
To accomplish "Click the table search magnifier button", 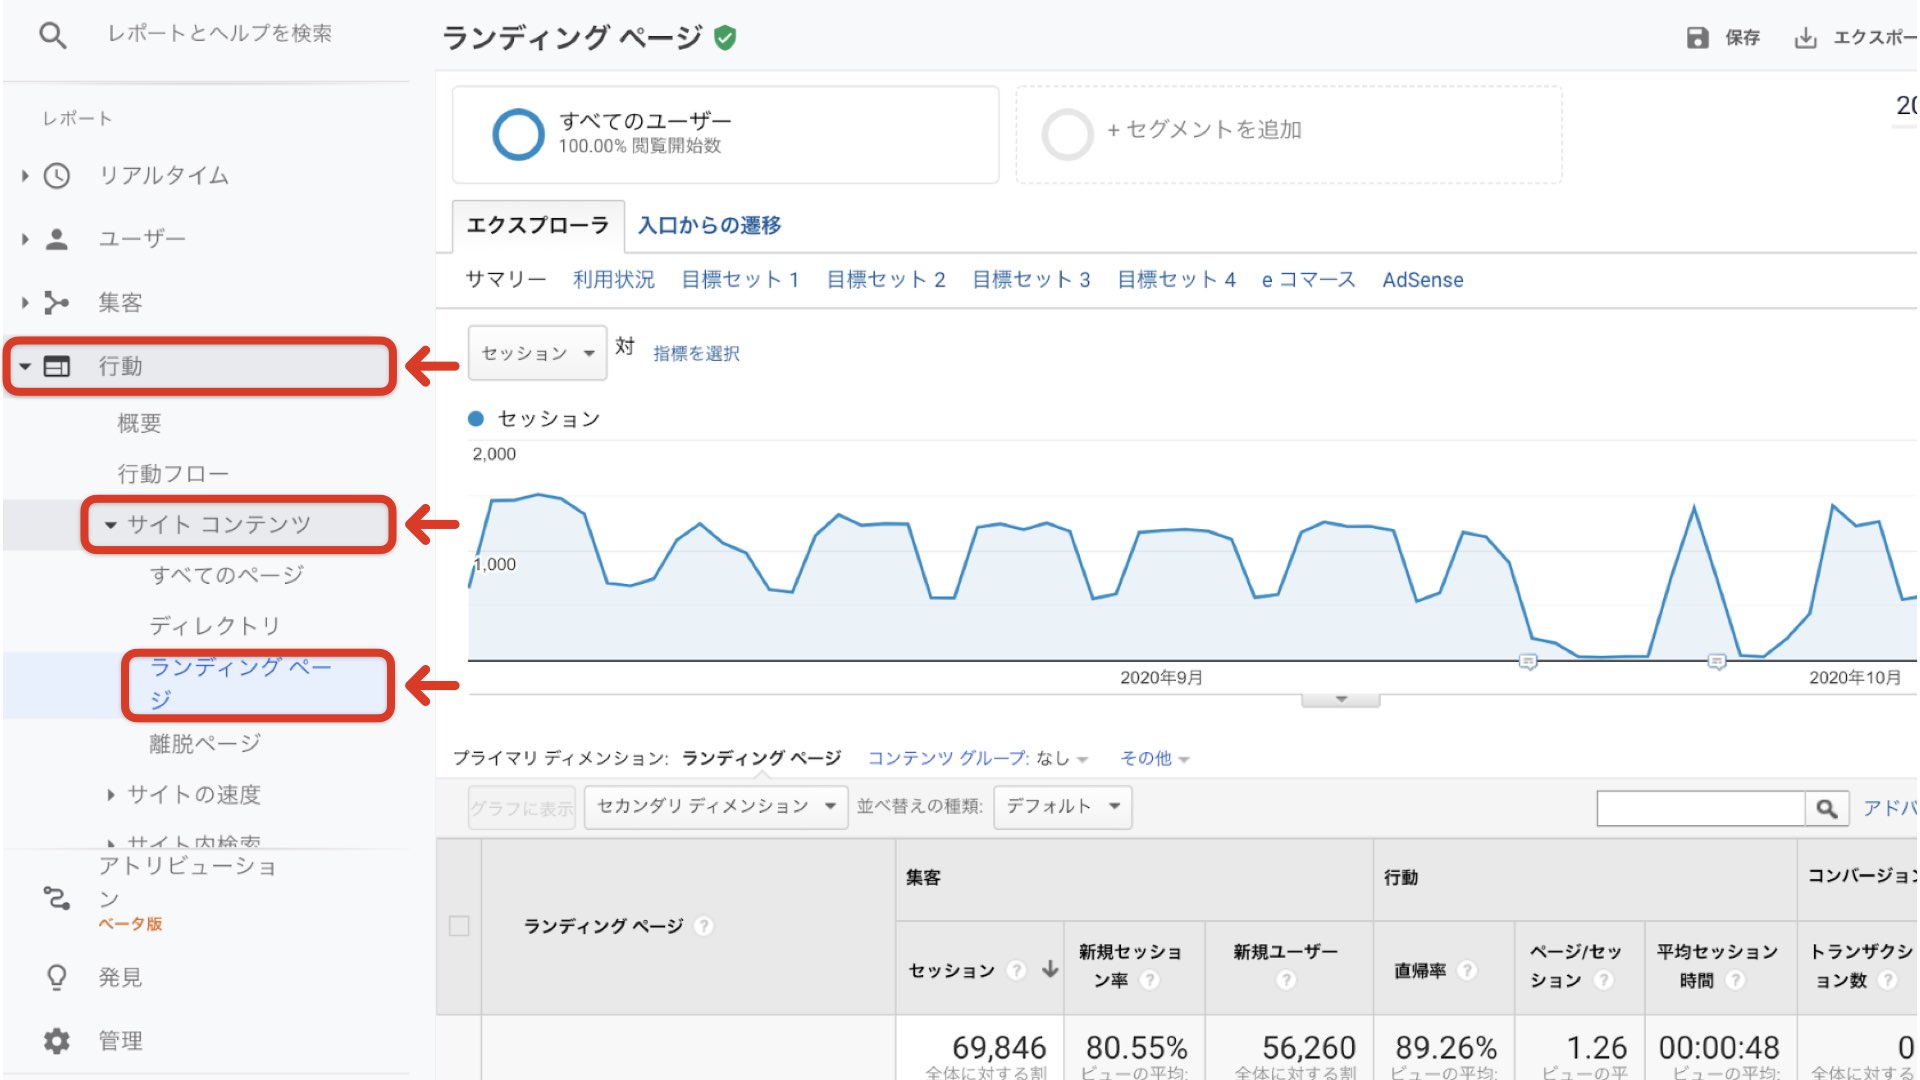I will [x=1826, y=808].
